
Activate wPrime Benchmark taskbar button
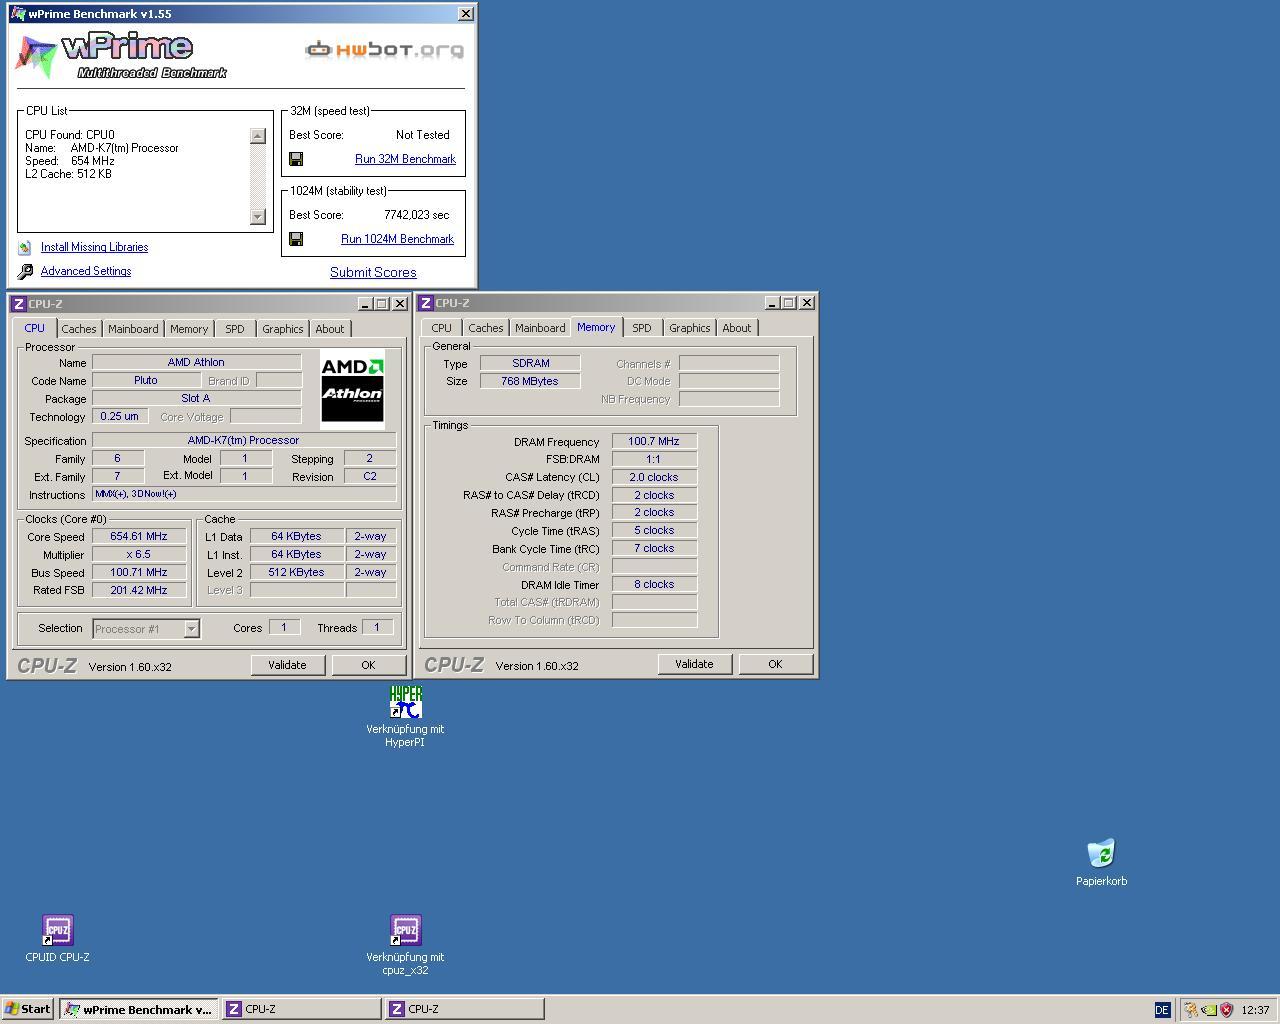coord(138,1009)
